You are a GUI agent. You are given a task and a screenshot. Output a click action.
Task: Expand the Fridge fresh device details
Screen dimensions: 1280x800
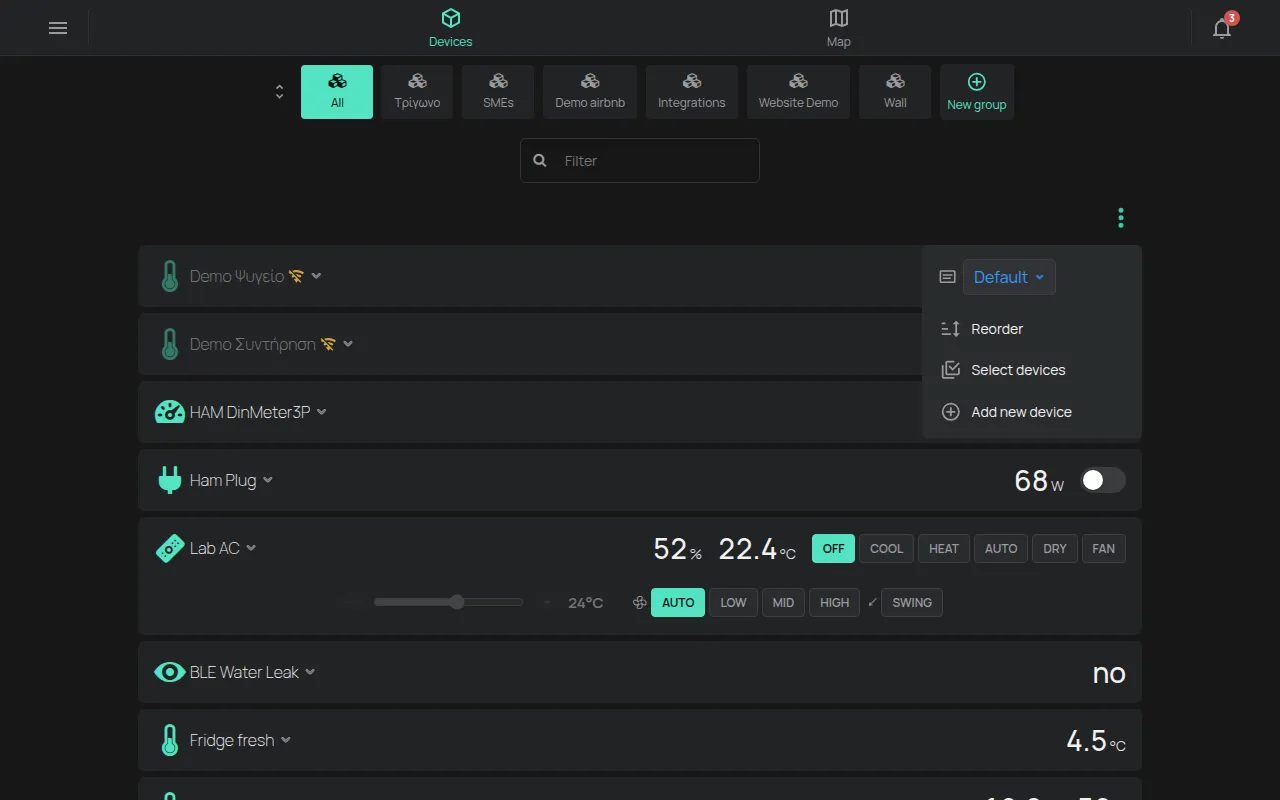[x=286, y=740]
